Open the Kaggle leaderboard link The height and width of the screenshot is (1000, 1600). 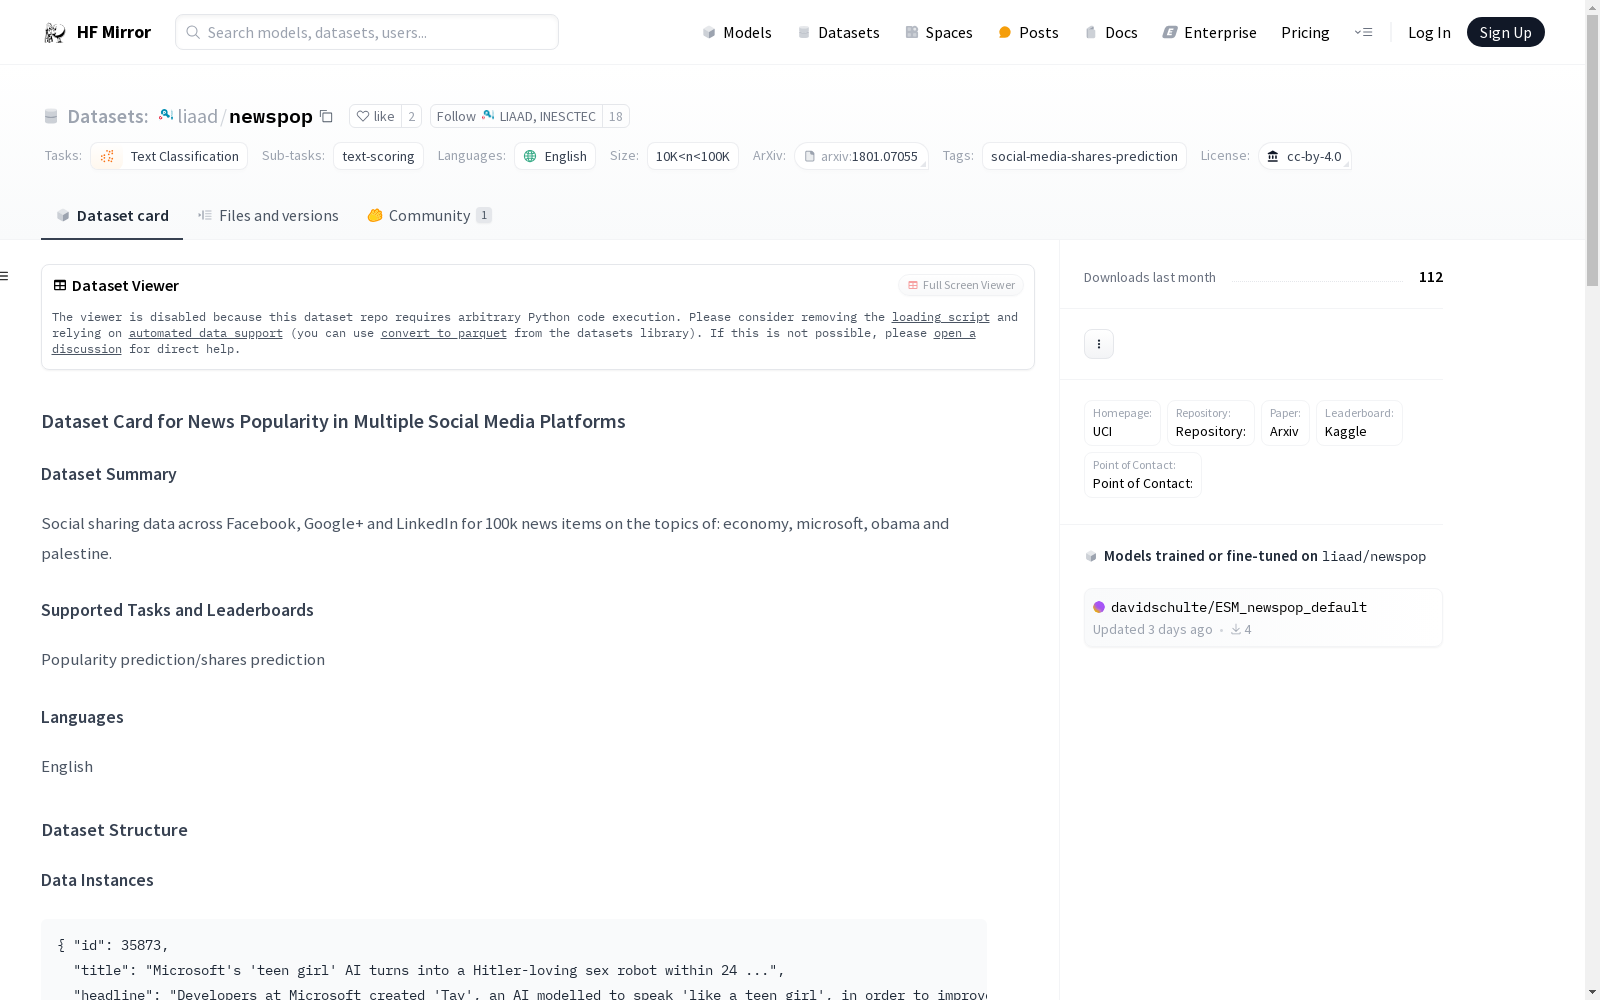[x=1359, y=423]
